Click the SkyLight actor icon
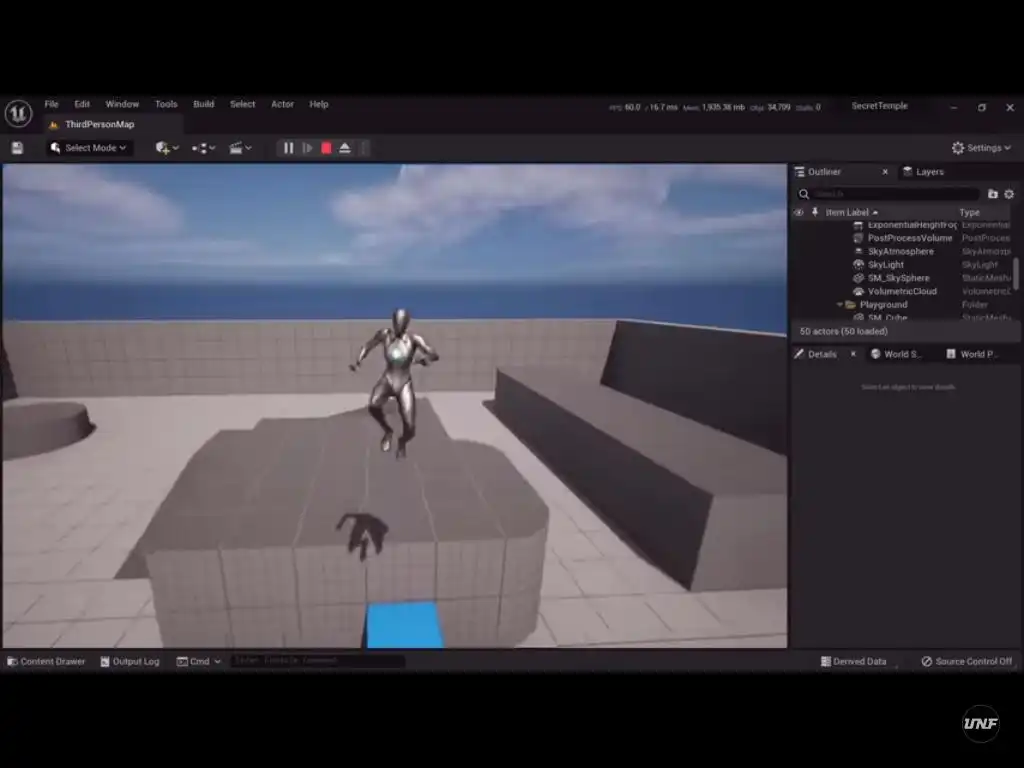 (858, 264)
